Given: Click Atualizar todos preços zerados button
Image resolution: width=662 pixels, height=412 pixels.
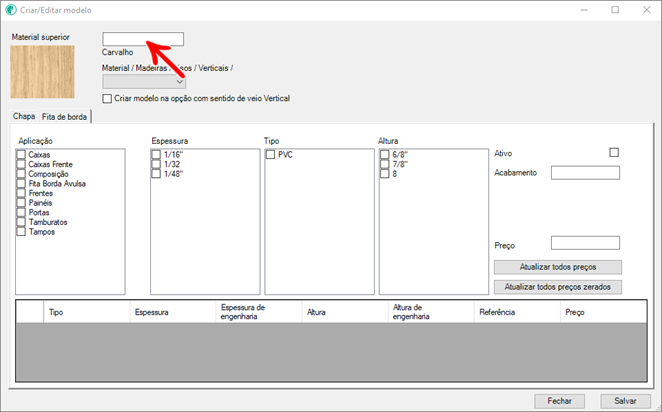Looking at the screenshot, I should (x=558, y=287).
